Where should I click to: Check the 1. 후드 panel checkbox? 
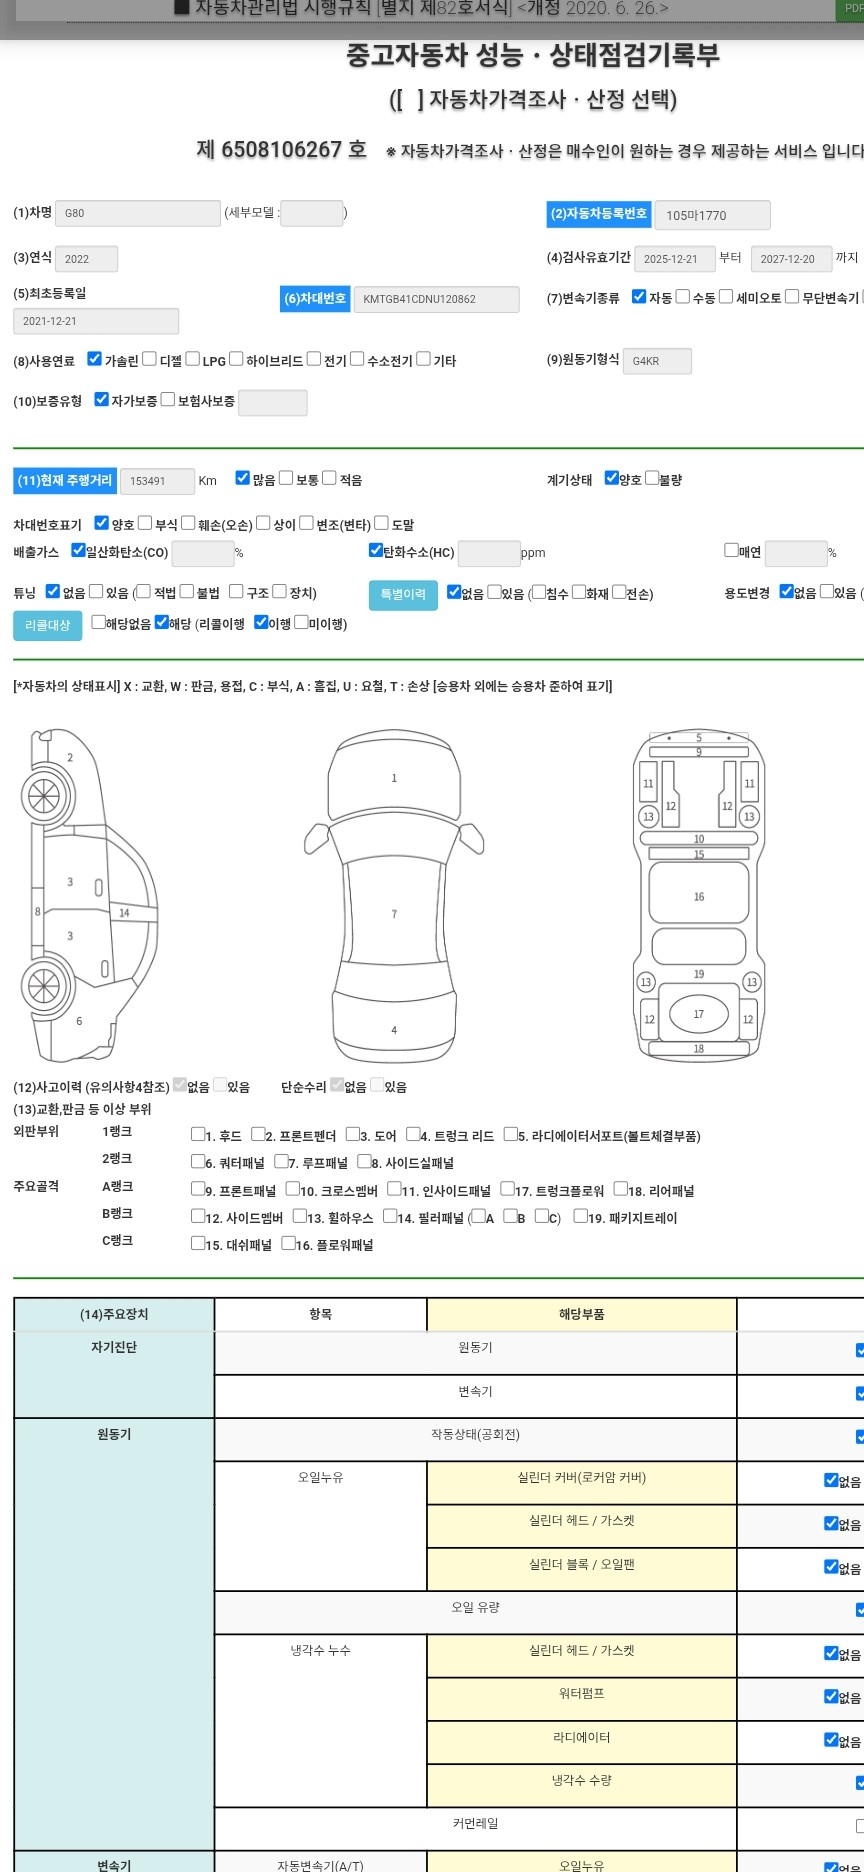click(x=198, y=1134)
